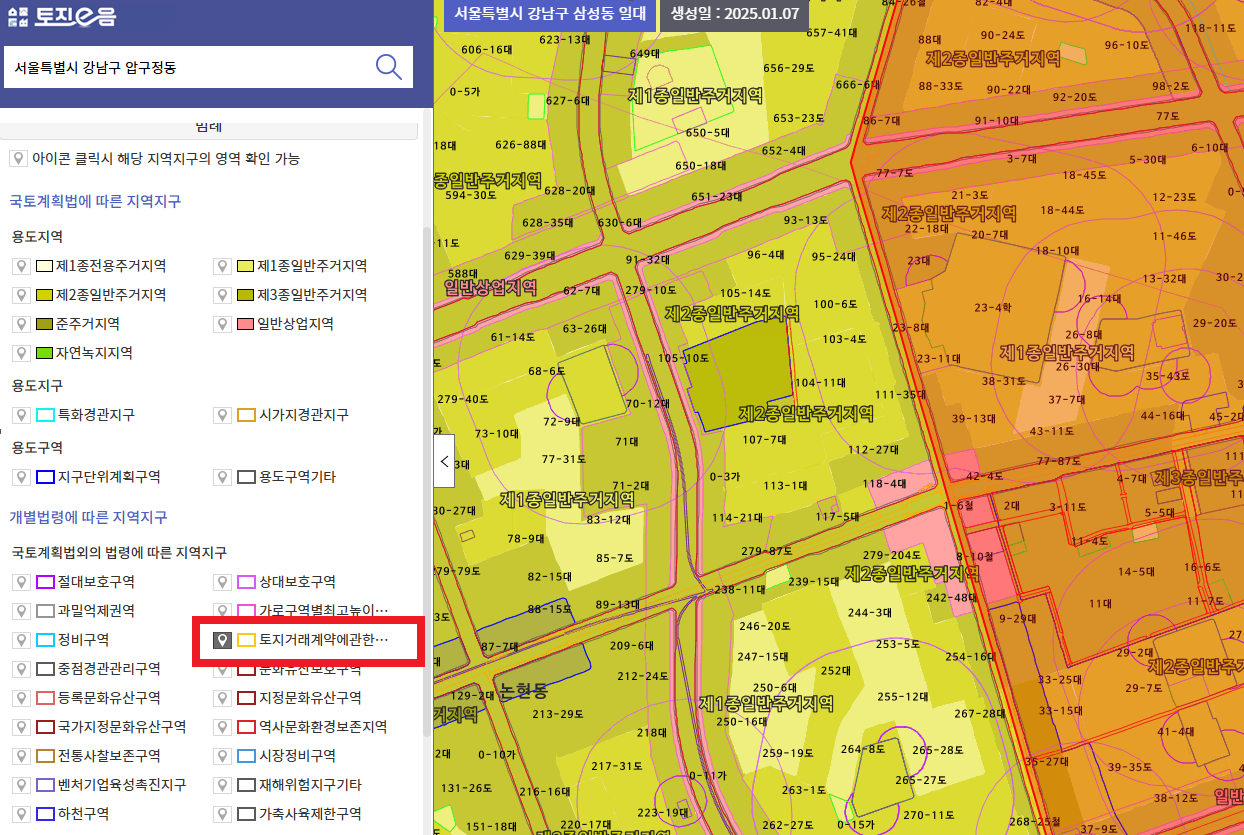Image resolution: width=1244 pixels, height=835 pixels.
Task: Click parcel label 105-10도 on the map
Action: [x=683, y=358]
